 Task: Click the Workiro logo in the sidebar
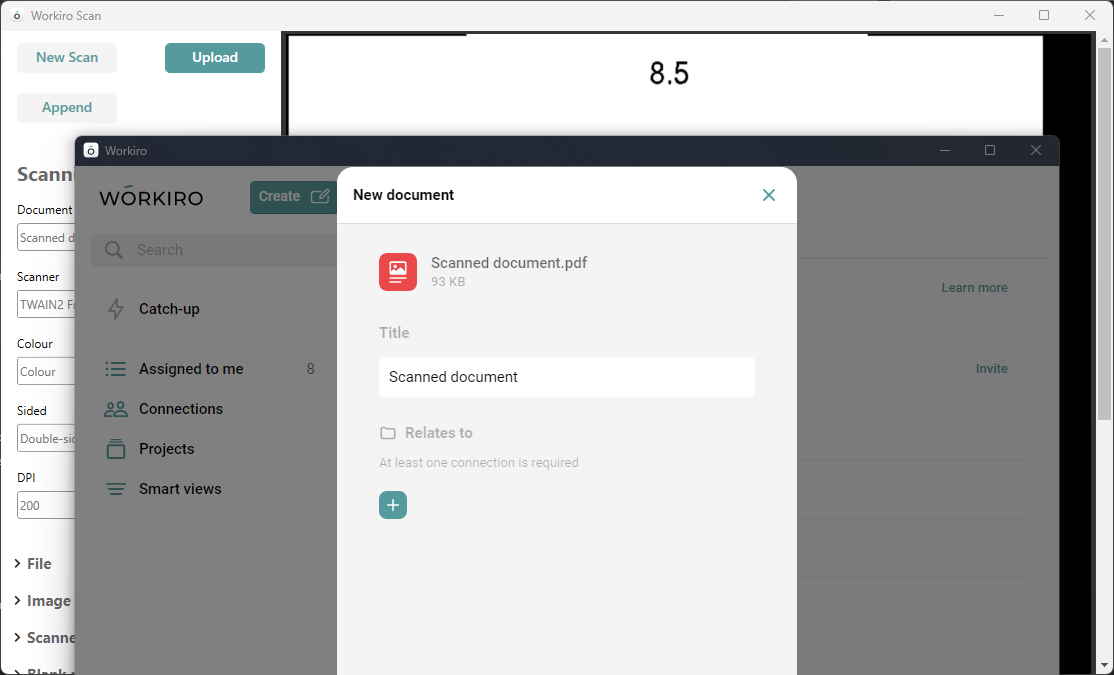click(x=151, y=197)
